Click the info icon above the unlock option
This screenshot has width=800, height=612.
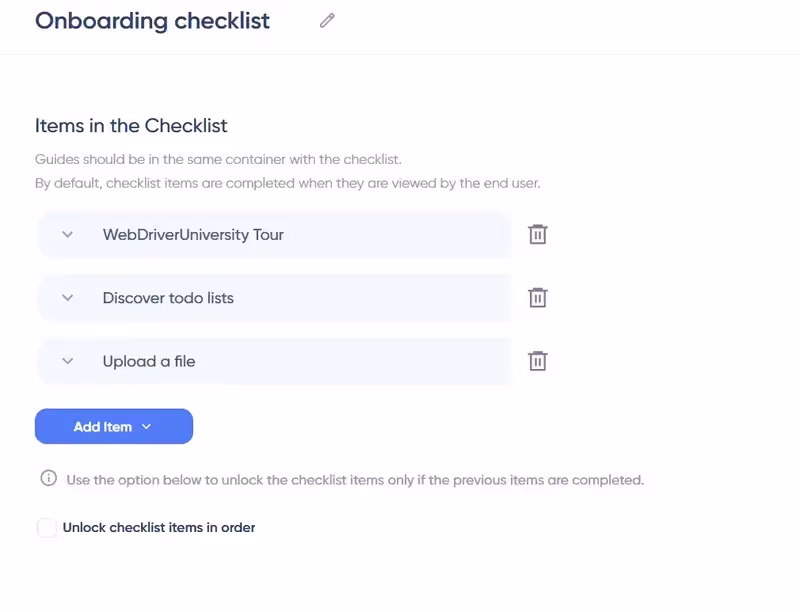click(x=47, y=479)
